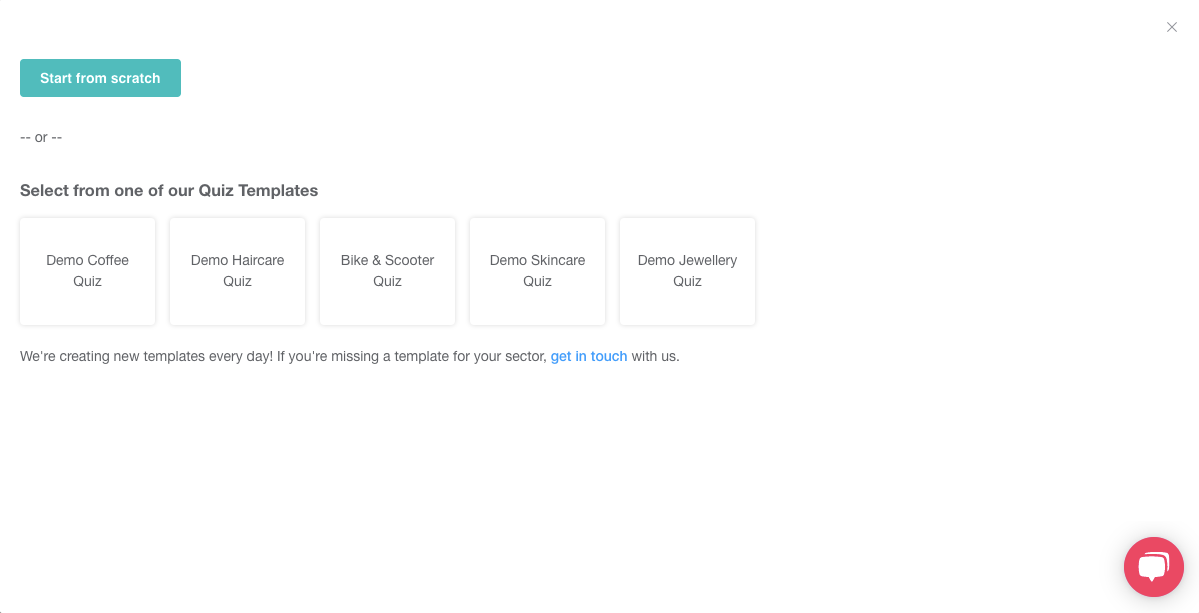Dismiss the template picker using the cross icon

[x=1171, y=28]
